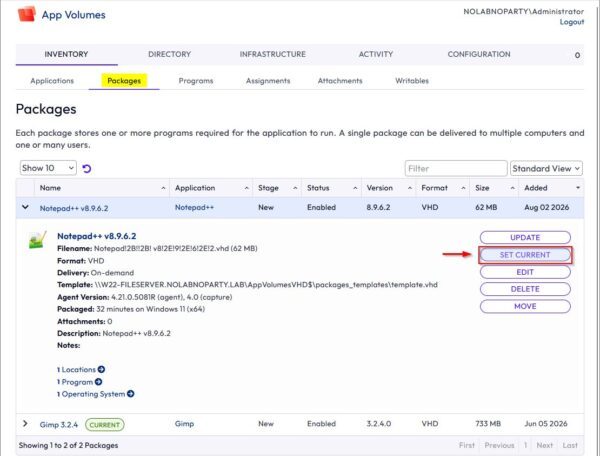Open the Notepad++ v8.9.6.2 name link
600x456 pixels.
click(74, 208)
